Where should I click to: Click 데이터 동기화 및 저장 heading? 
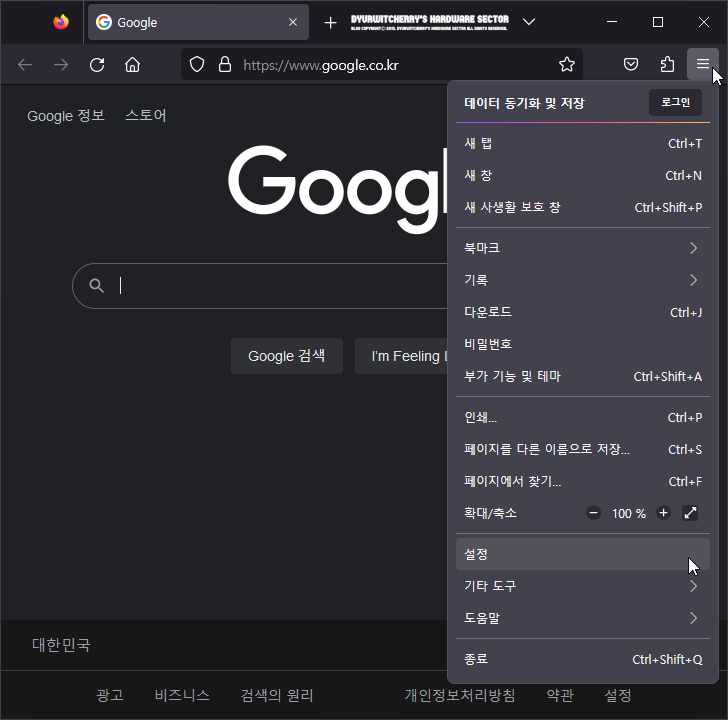tap(524, 103)
